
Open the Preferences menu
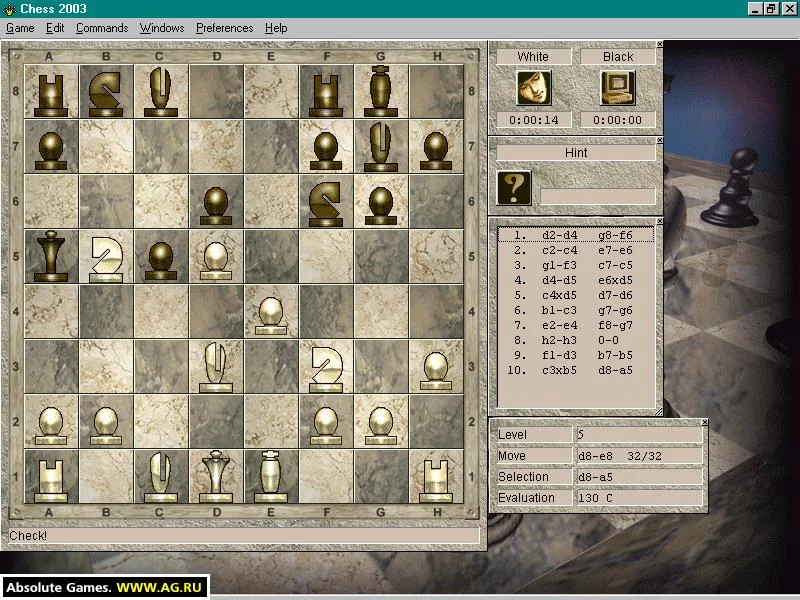pos(224,28)
